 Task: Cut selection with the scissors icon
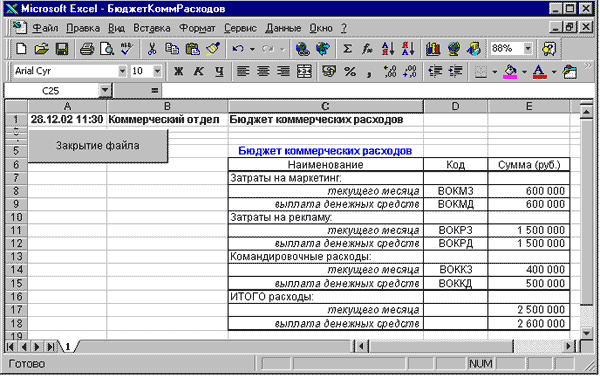point(152,49)
